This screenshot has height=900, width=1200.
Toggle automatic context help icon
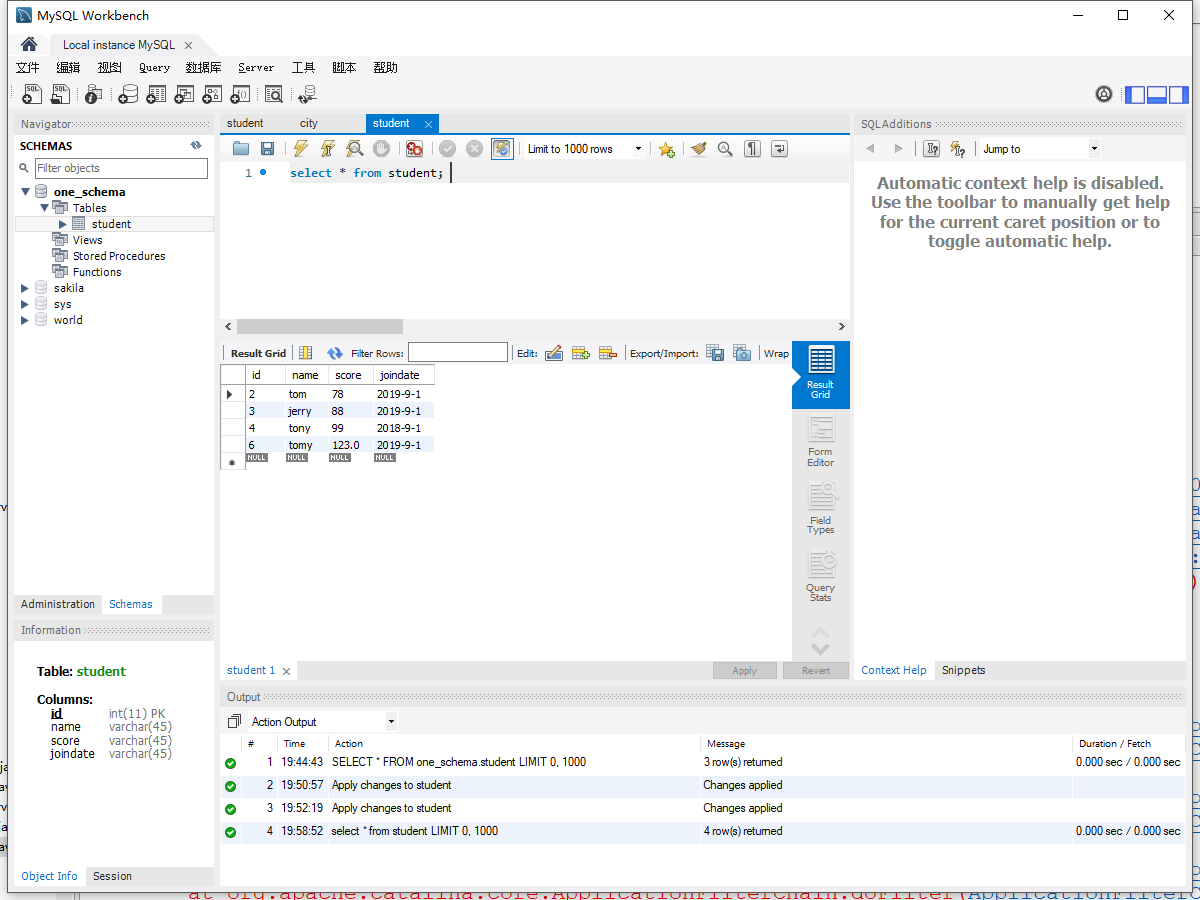(958, 149)
